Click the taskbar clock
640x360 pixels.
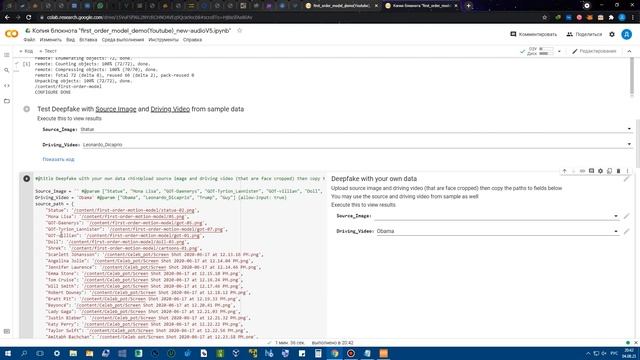coord(629,353)
